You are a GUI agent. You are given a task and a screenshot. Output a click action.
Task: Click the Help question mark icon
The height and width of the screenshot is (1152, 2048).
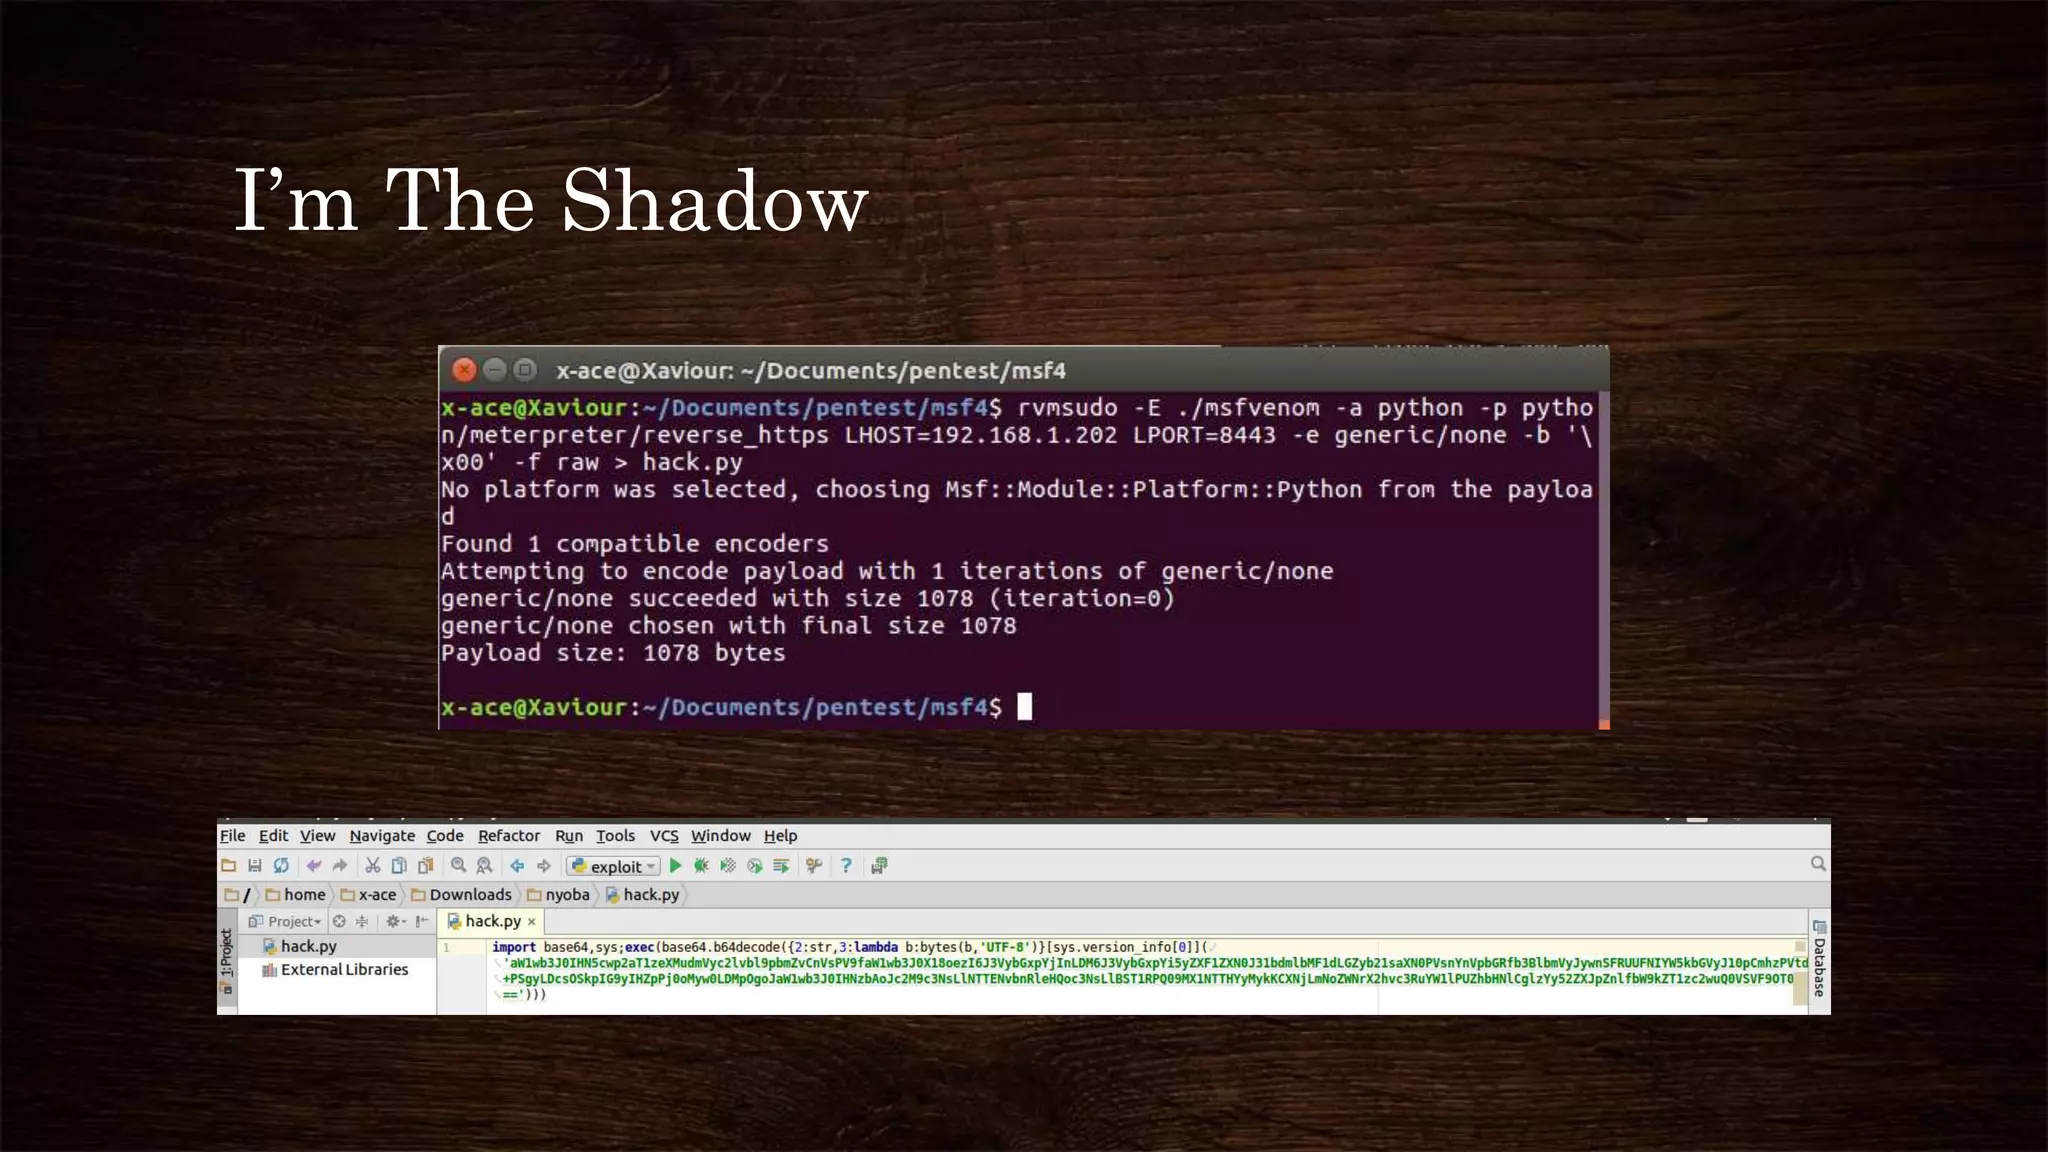click(846, 866)
